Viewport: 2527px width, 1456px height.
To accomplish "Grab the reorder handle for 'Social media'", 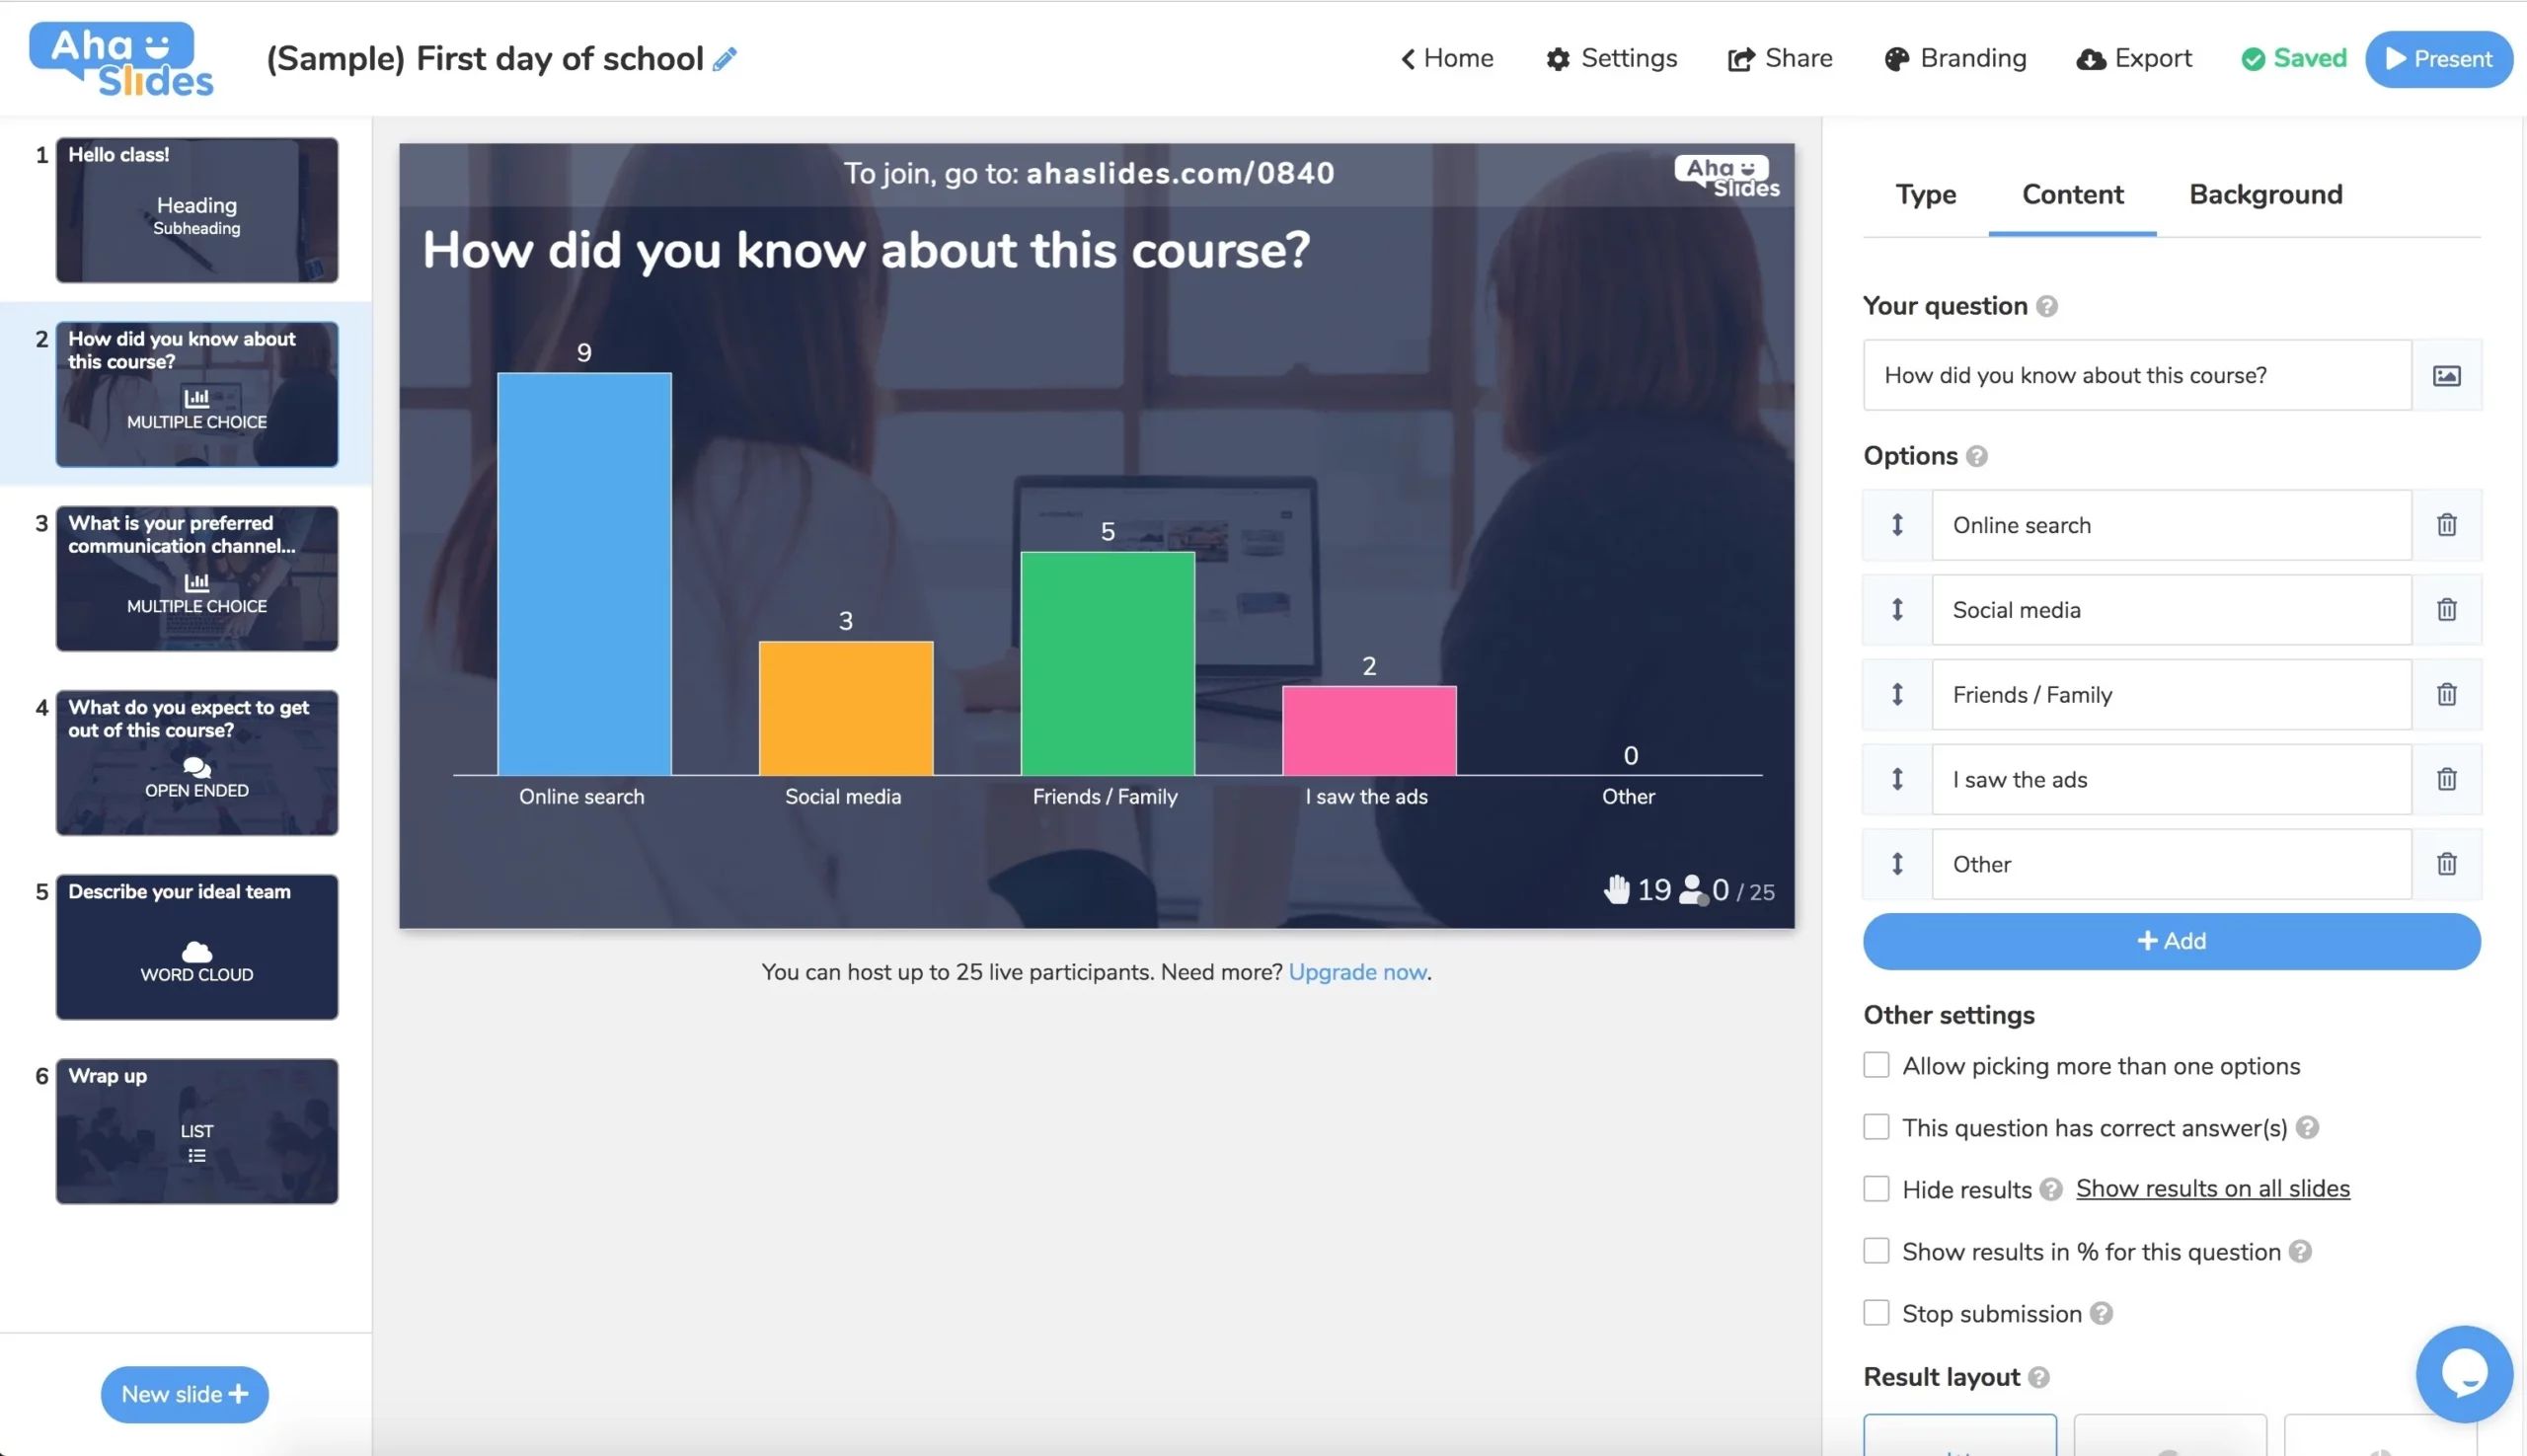I will click(1896, 609).
